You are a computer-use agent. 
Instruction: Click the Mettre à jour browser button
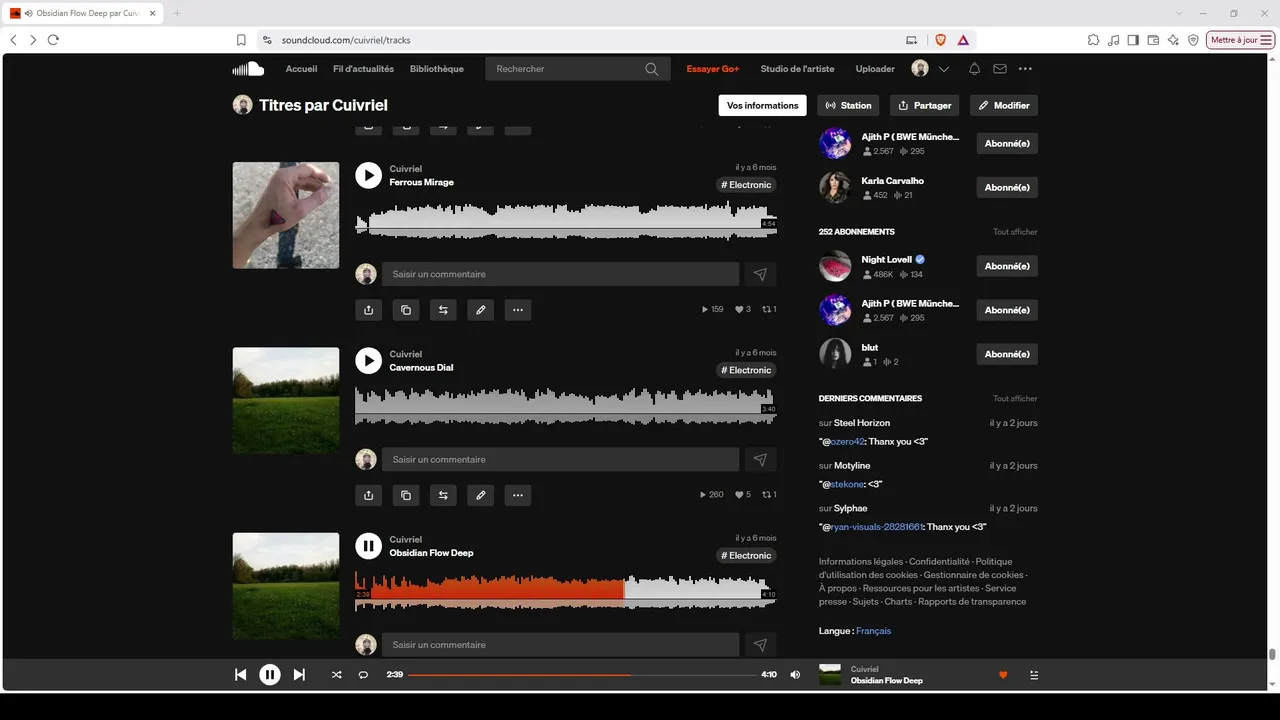[1241, 40]
